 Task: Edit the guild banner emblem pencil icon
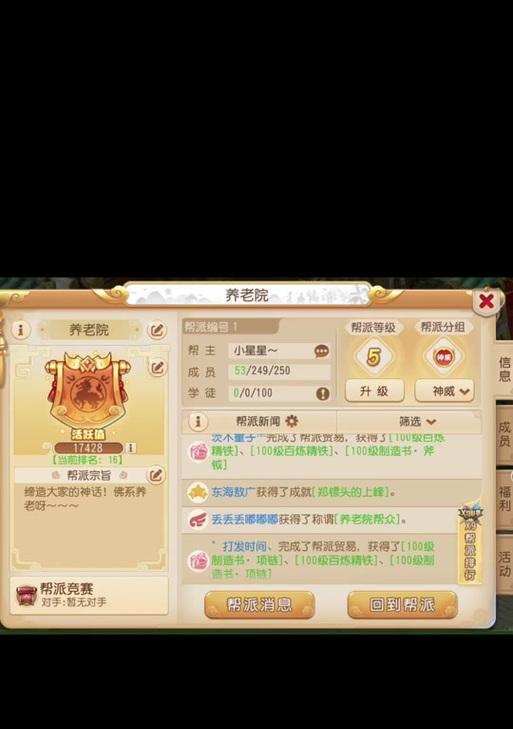(157, 368)
